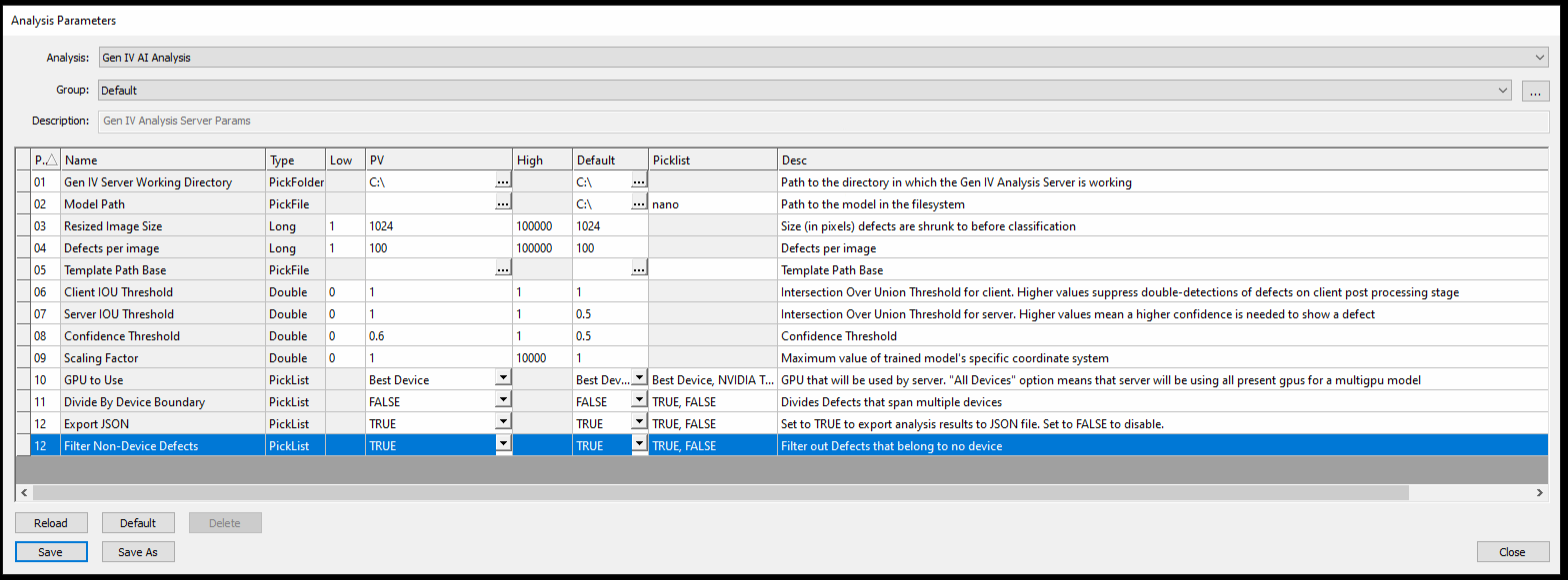The image size is (1568, 580).
Task: Click browse button in Template Path Base PV cell
Action: coord(503,270)
